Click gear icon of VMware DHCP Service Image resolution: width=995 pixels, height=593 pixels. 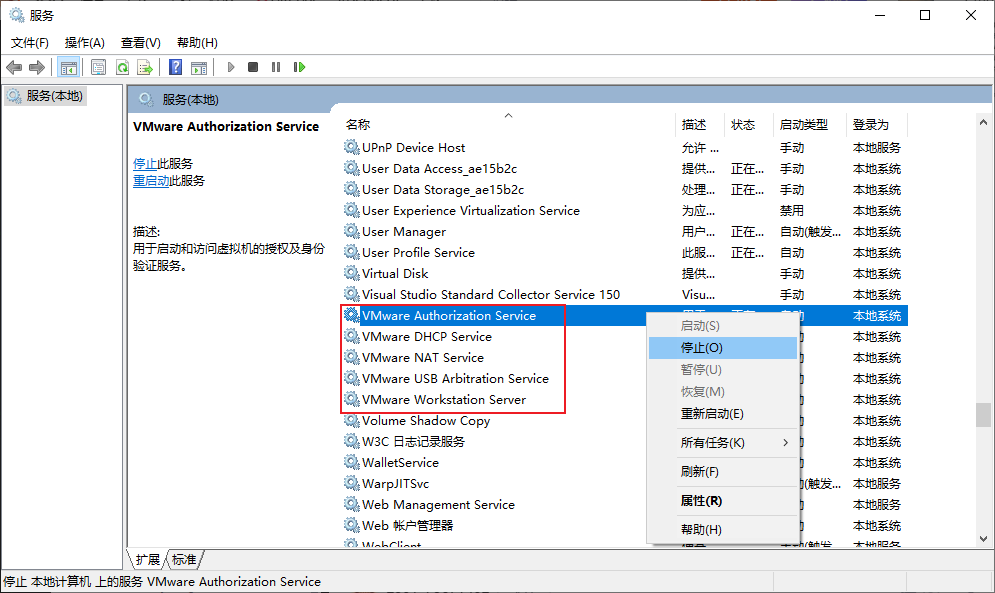[x=352, y=336]
